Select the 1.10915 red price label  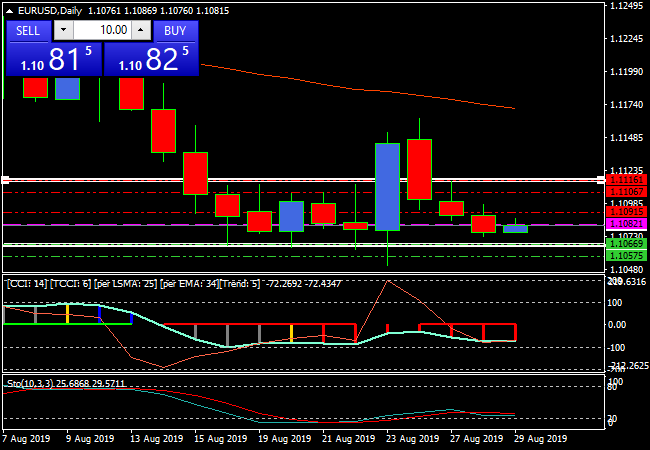coord(626,212)
